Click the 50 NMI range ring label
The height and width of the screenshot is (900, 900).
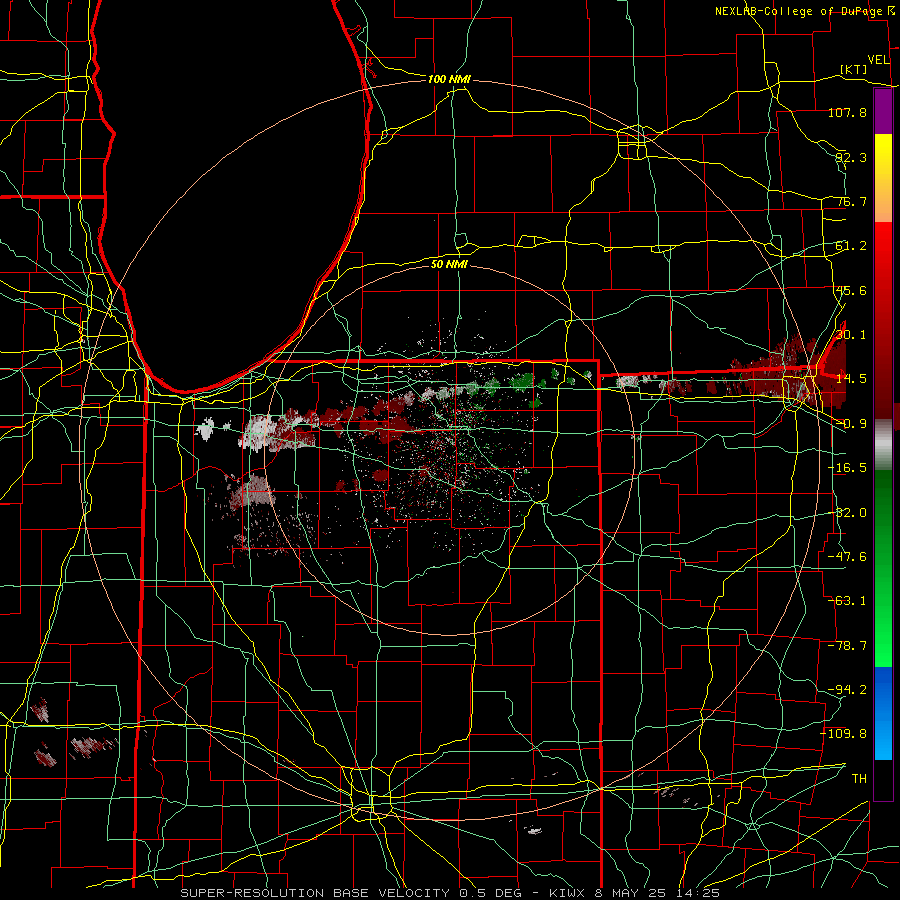pyautogui.click(x=449, y=264)
